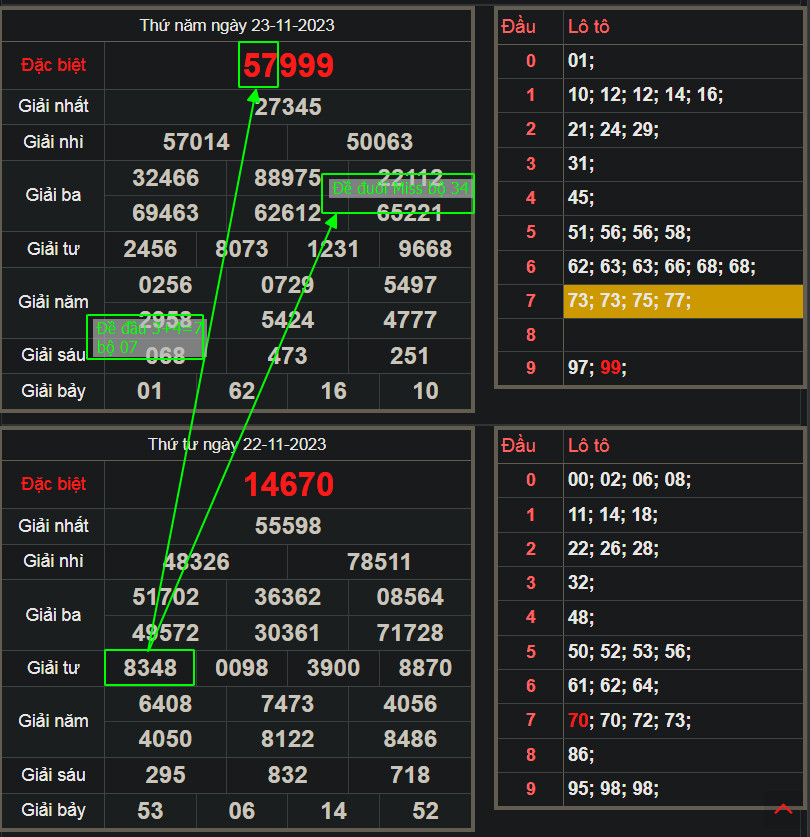Viewport: 810px width, 837px height.
Task: Click the 'Thứ năm ngày 23-11-2023' header
Action: [237, 26]
